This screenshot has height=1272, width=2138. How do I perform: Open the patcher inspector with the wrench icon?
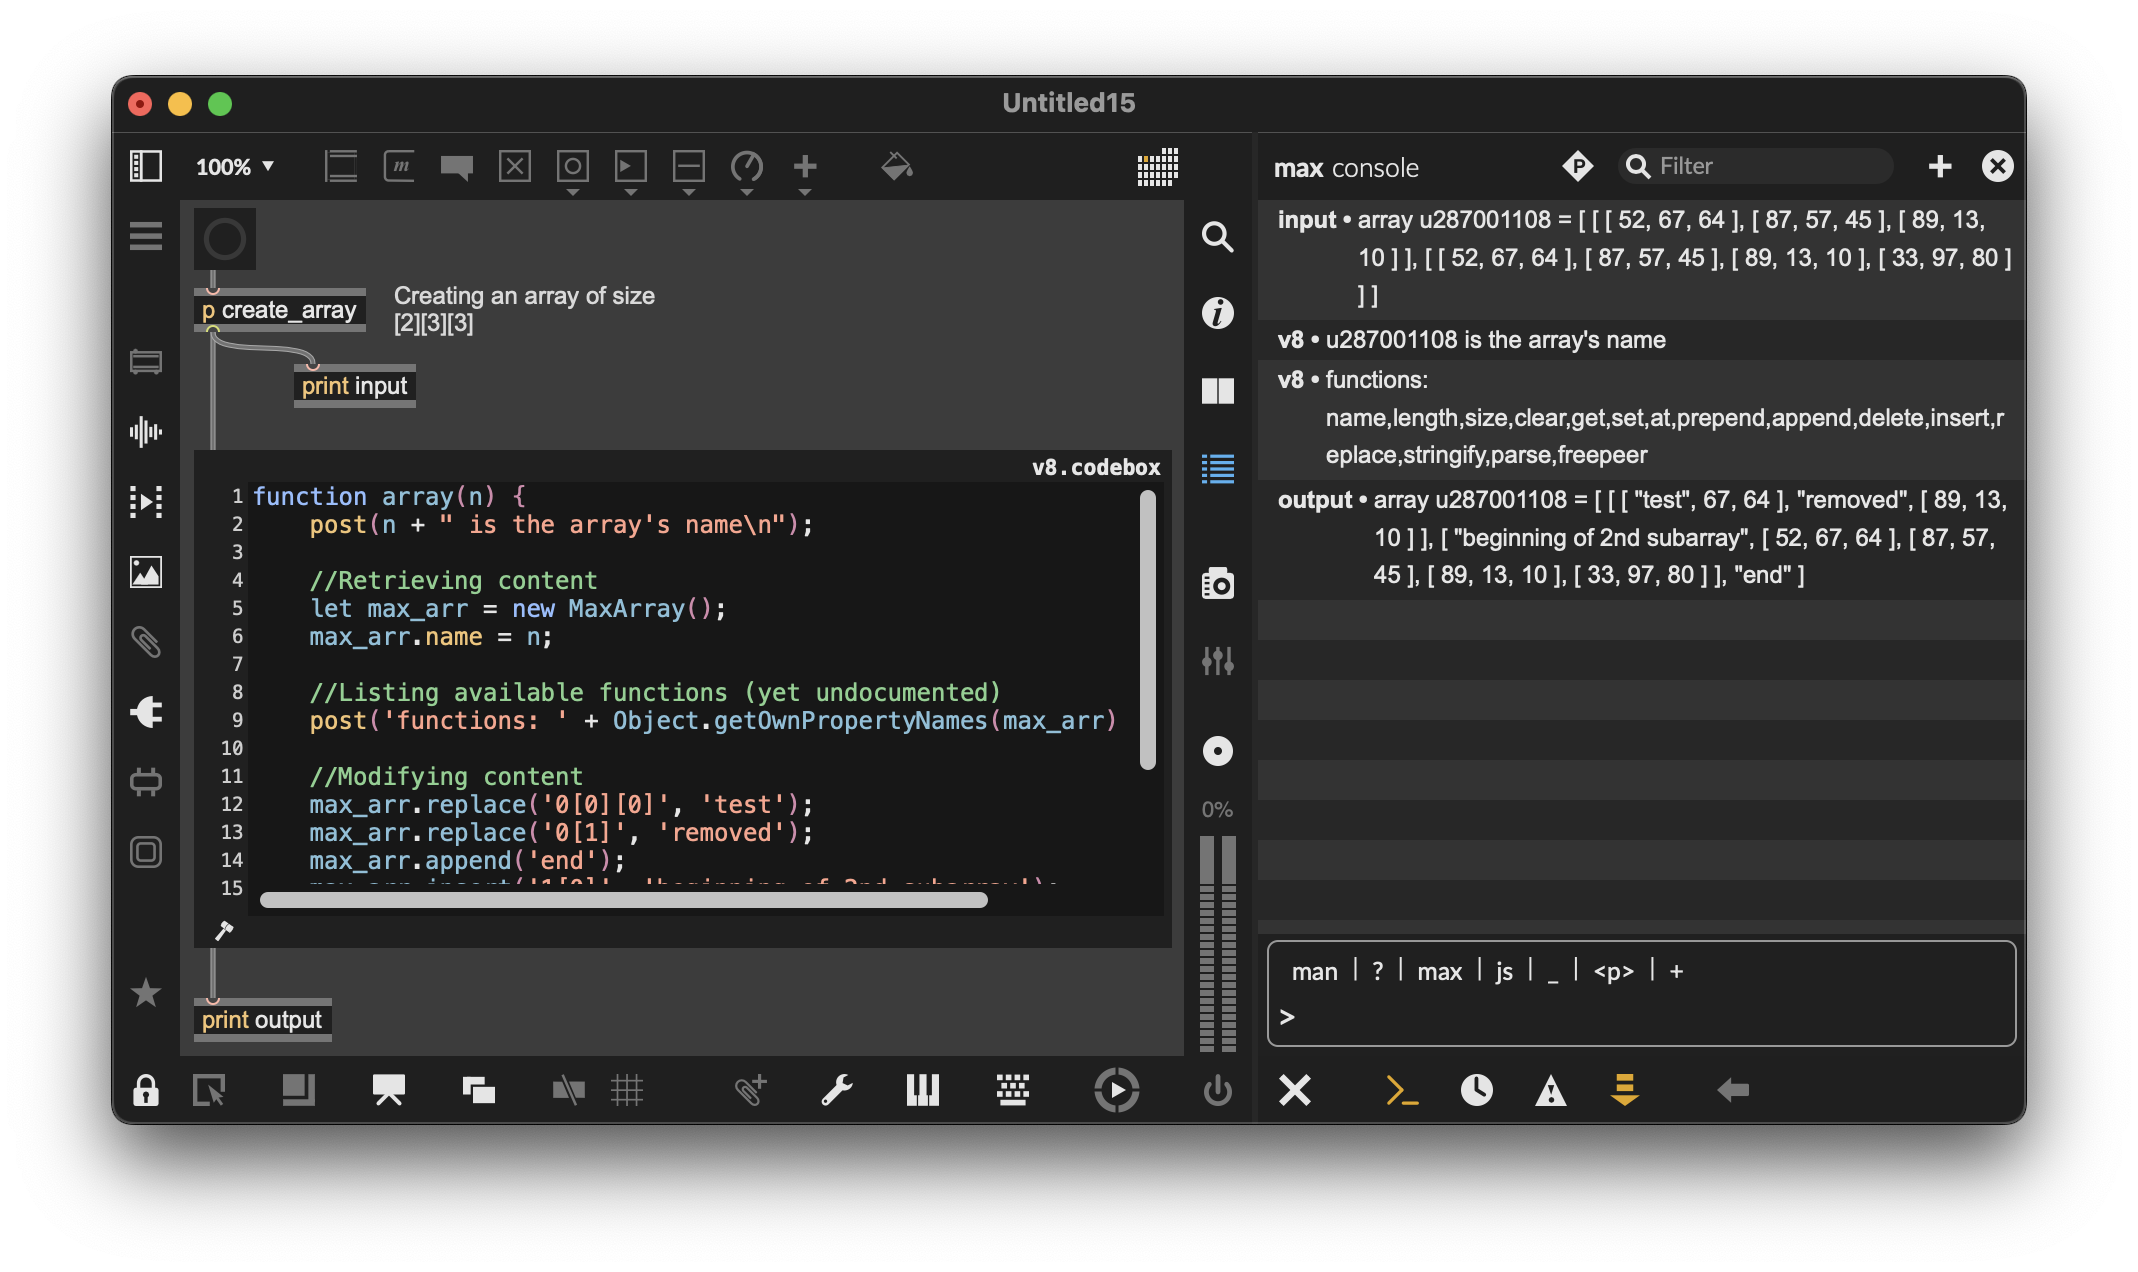pyautogui.click(x=838, y=1090)
